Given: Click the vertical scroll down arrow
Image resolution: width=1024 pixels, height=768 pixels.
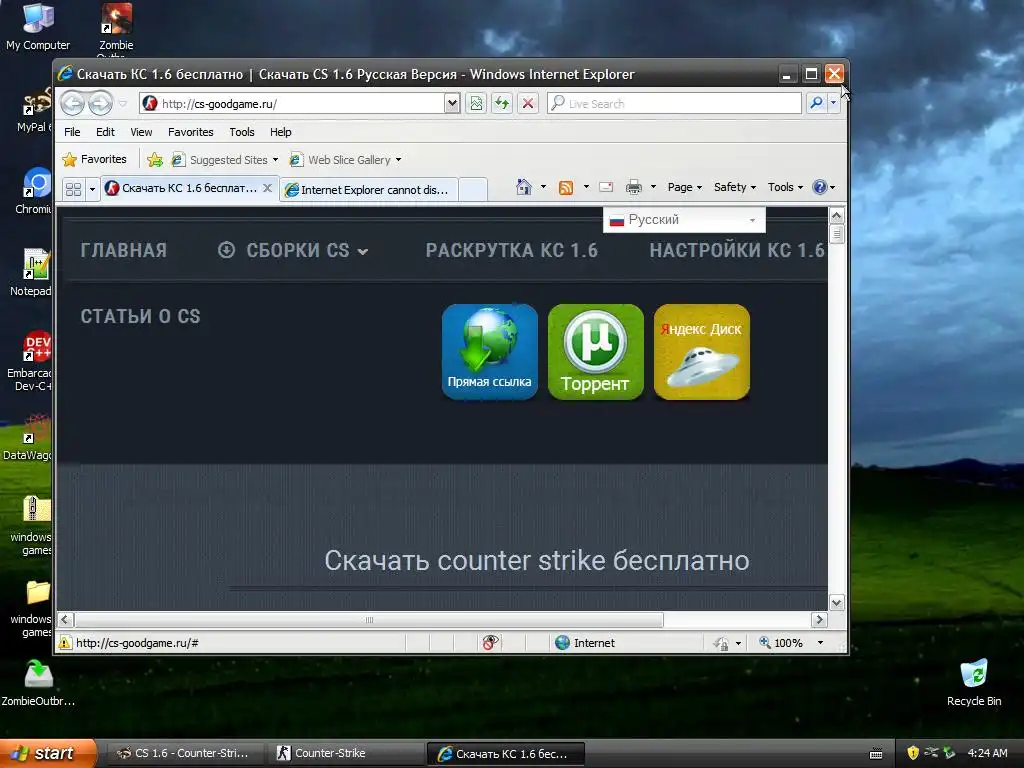Looking at the screenshot, I should [837, 602].
